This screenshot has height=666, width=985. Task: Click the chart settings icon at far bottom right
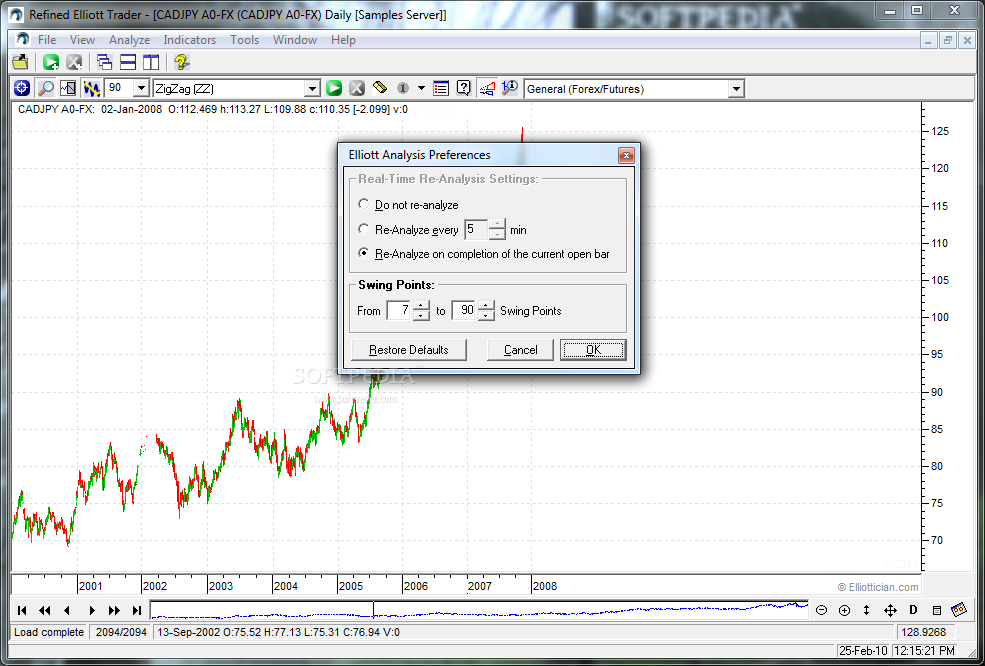(958, 609)
